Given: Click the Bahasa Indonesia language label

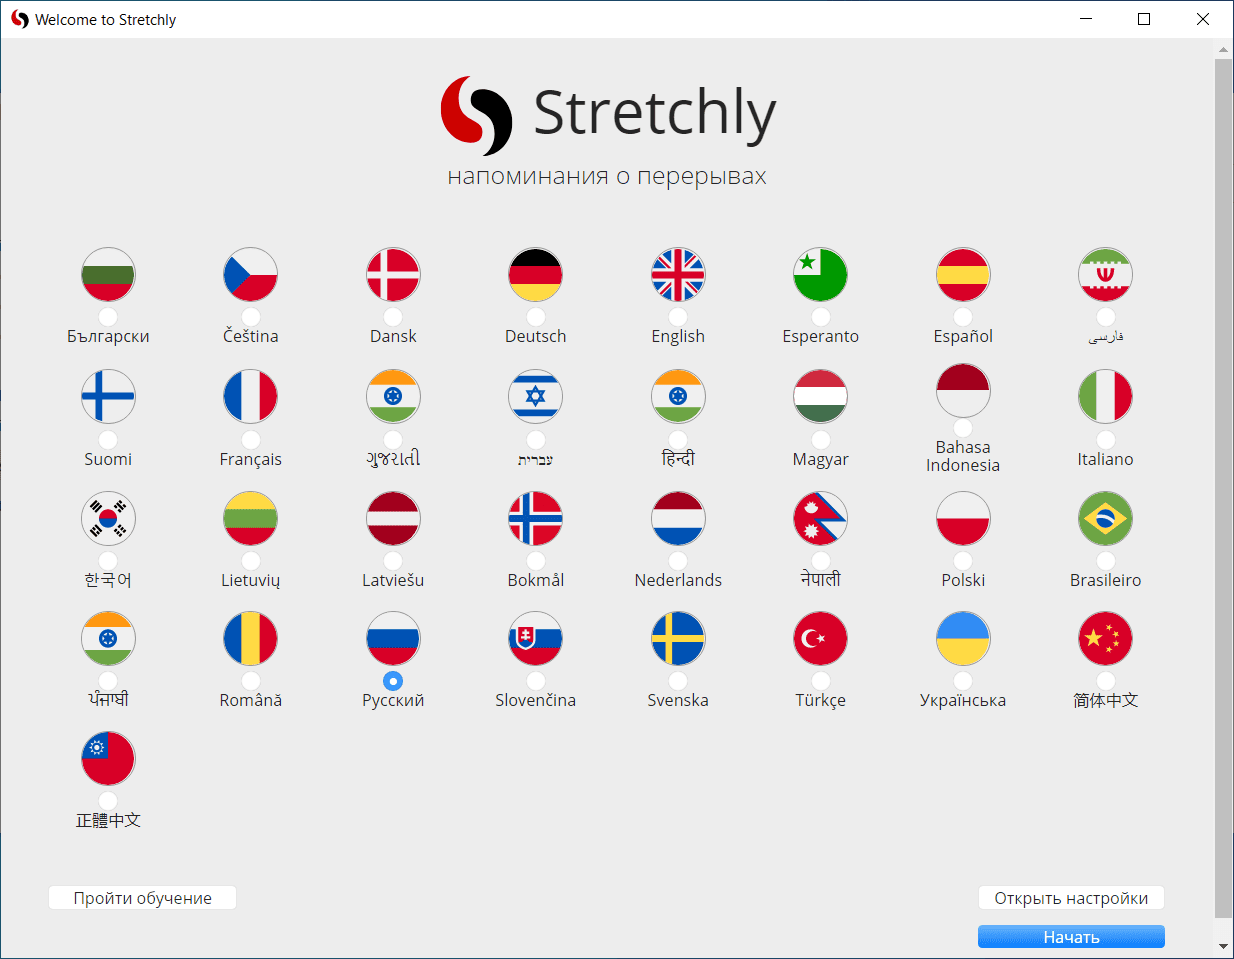Looking at the screenshot, I should pos(963,456).
